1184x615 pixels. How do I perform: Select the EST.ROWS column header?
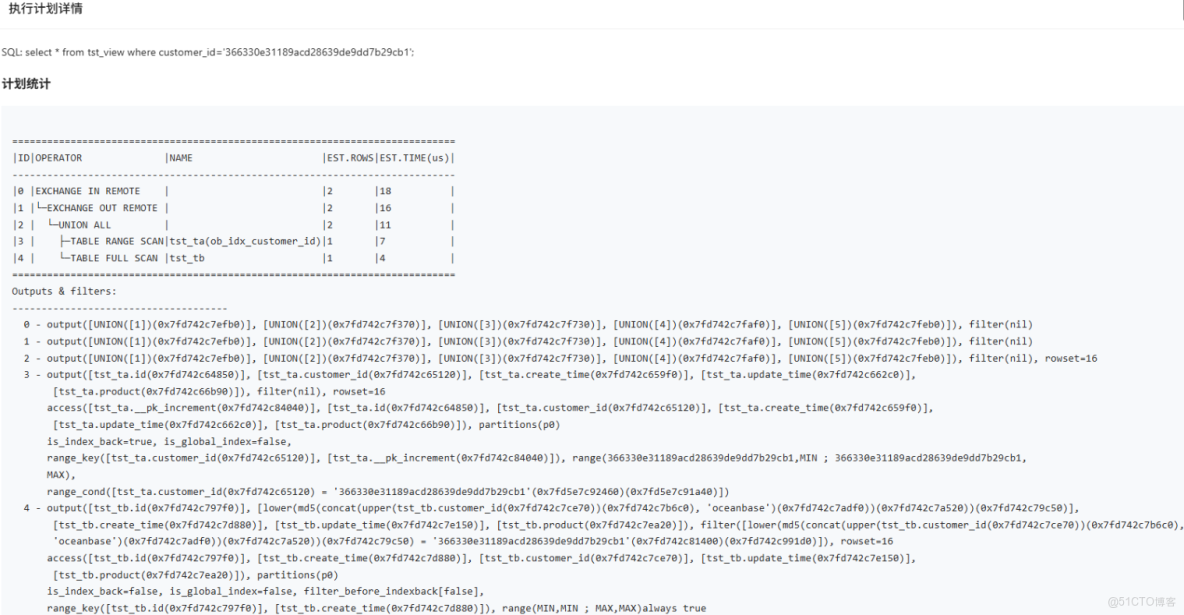click(350, 158)
